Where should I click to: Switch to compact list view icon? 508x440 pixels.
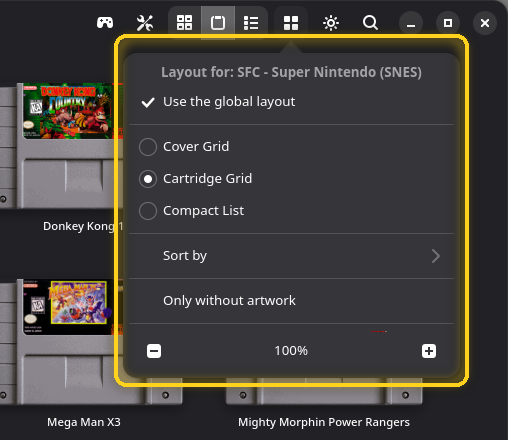point(251,23)
